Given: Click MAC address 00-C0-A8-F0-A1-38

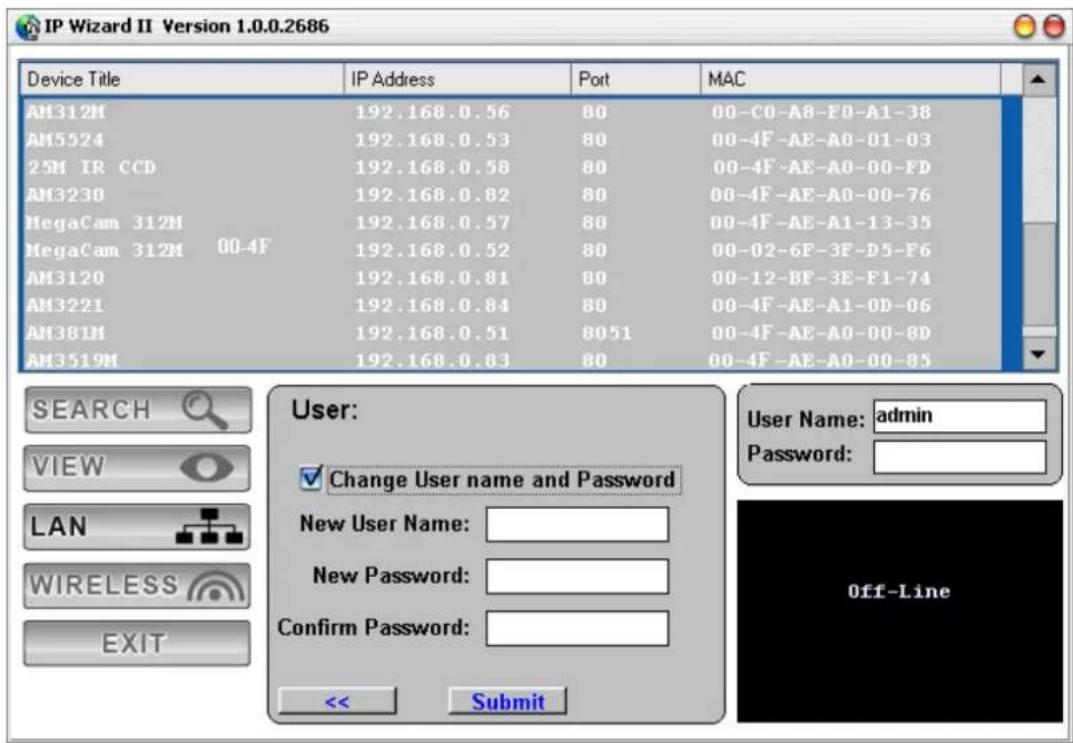Looking at the screenshot, I should 820,112.
